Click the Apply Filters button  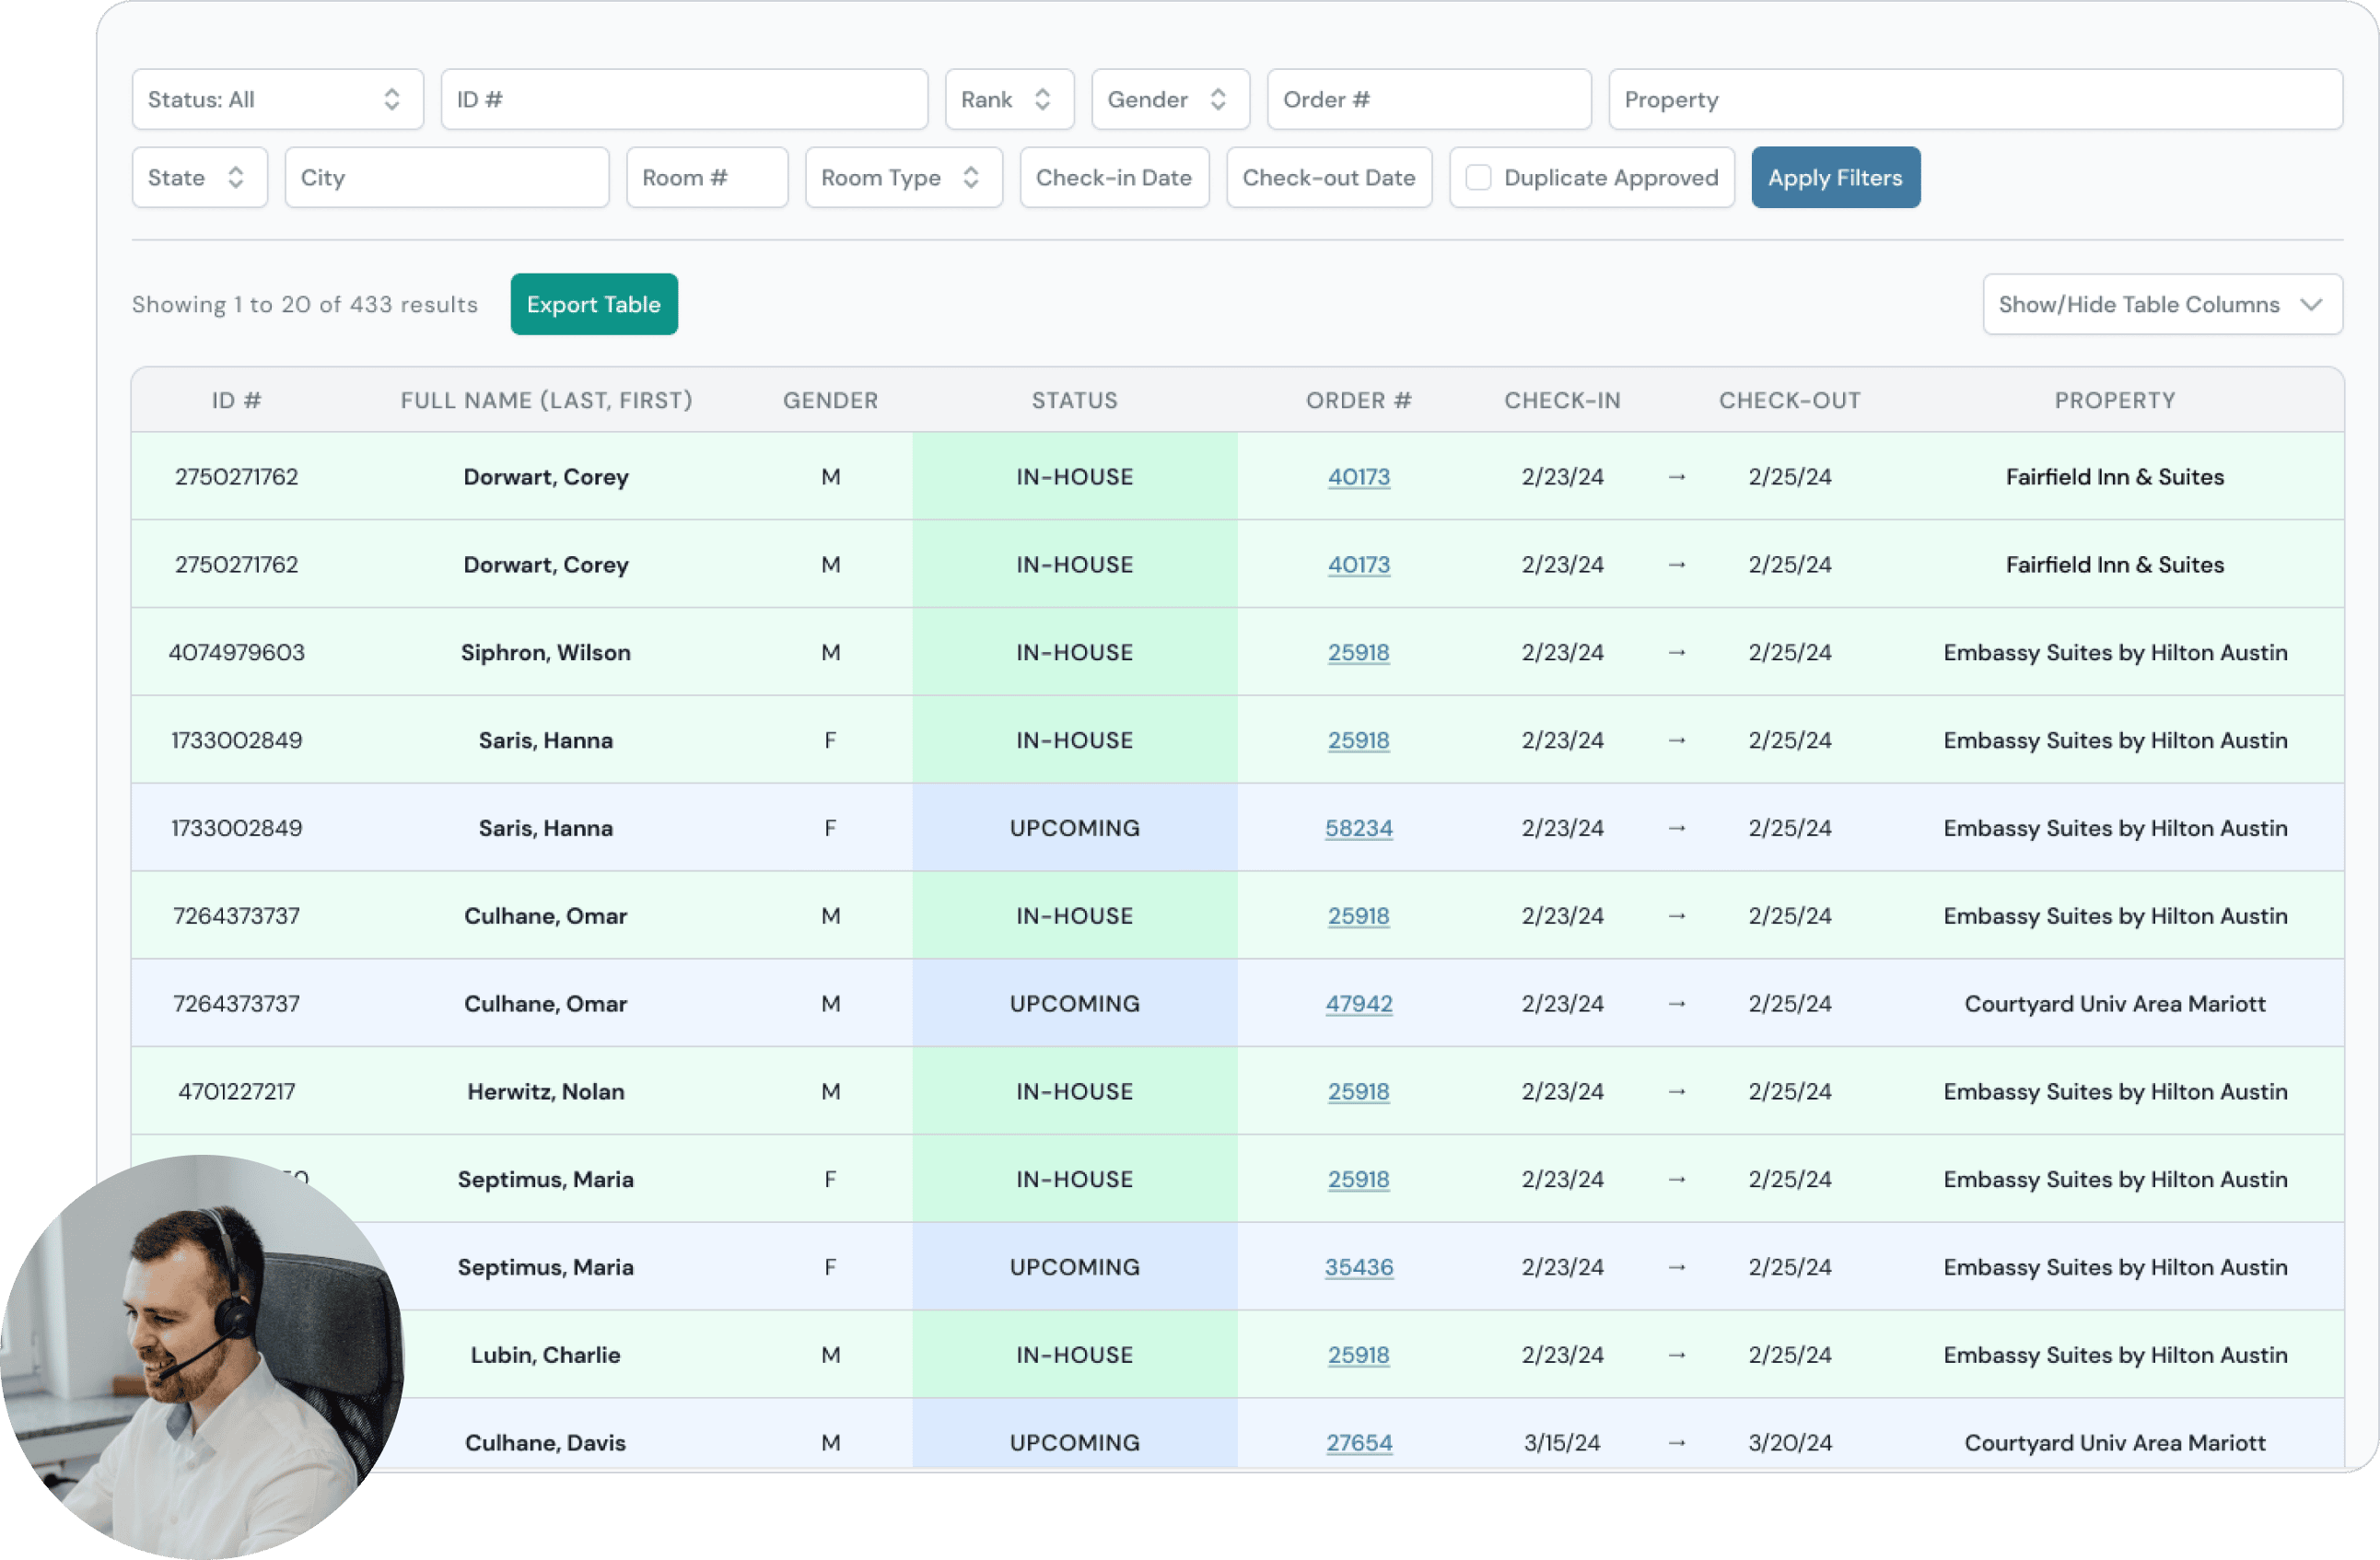pyautogui.click(x=1834, y=177)
